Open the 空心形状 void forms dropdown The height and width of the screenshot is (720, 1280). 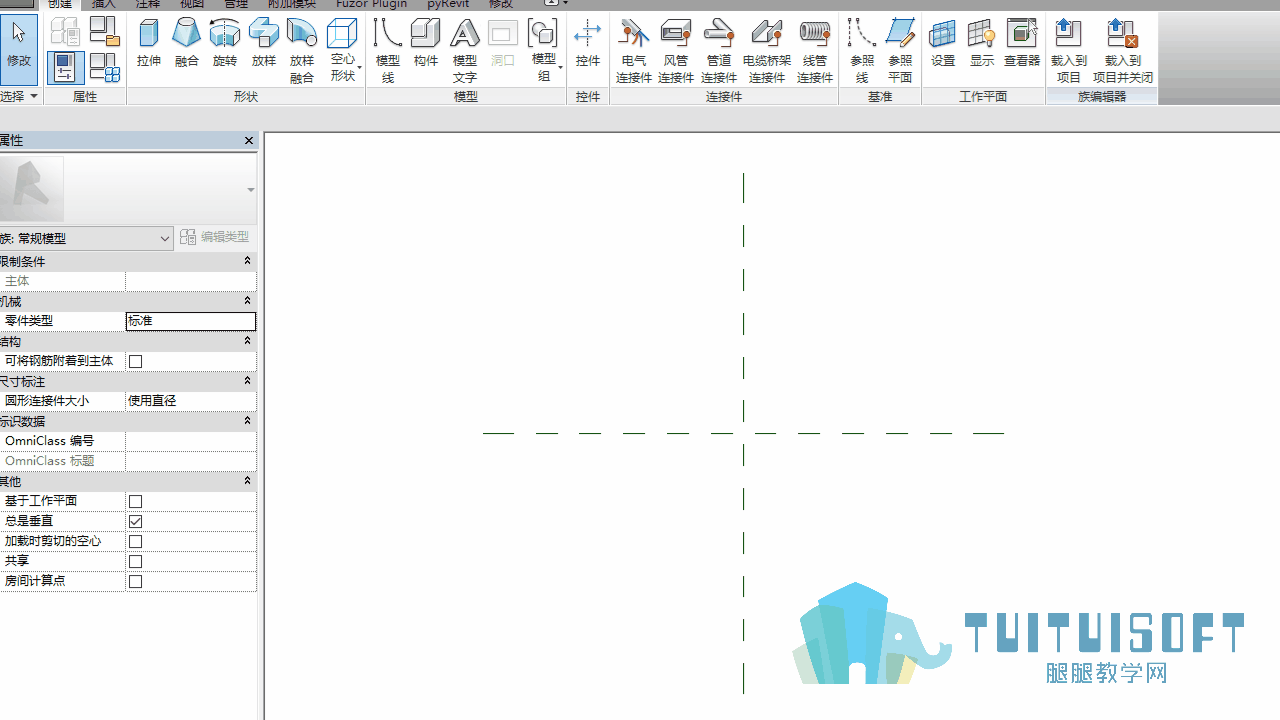tap(343, 50)
